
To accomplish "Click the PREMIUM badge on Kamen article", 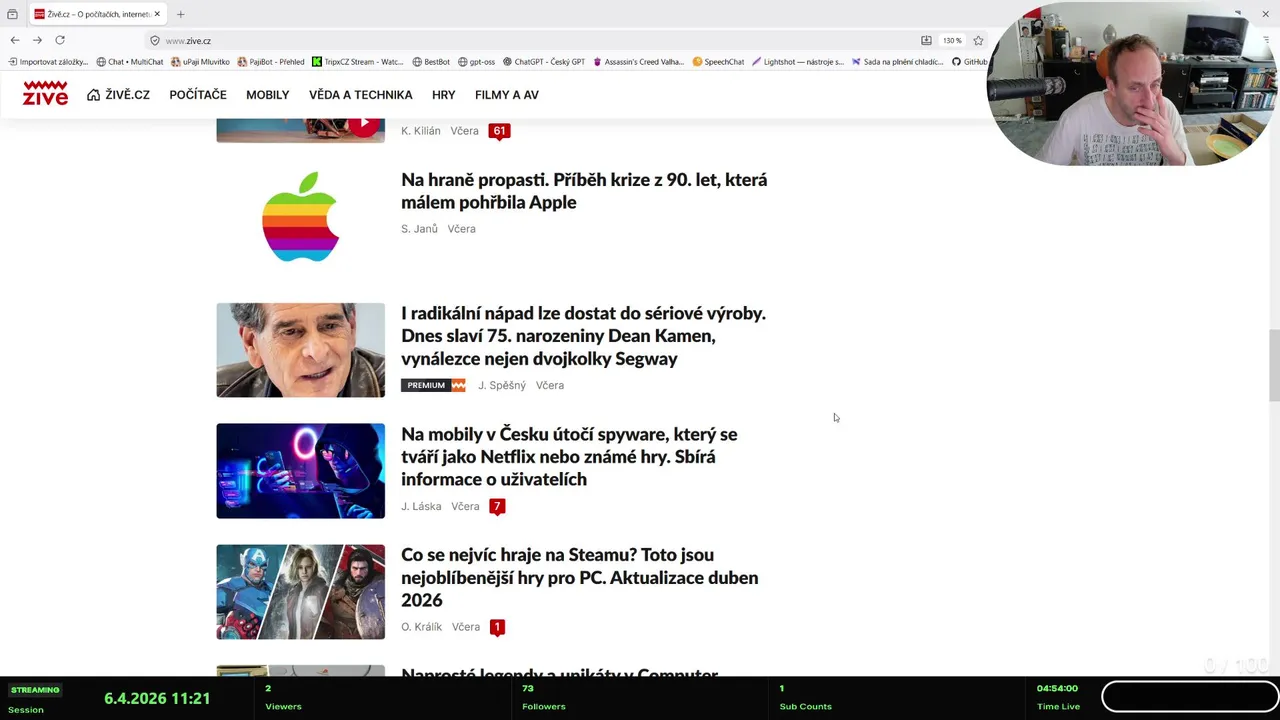I will [x=433, y=385].
